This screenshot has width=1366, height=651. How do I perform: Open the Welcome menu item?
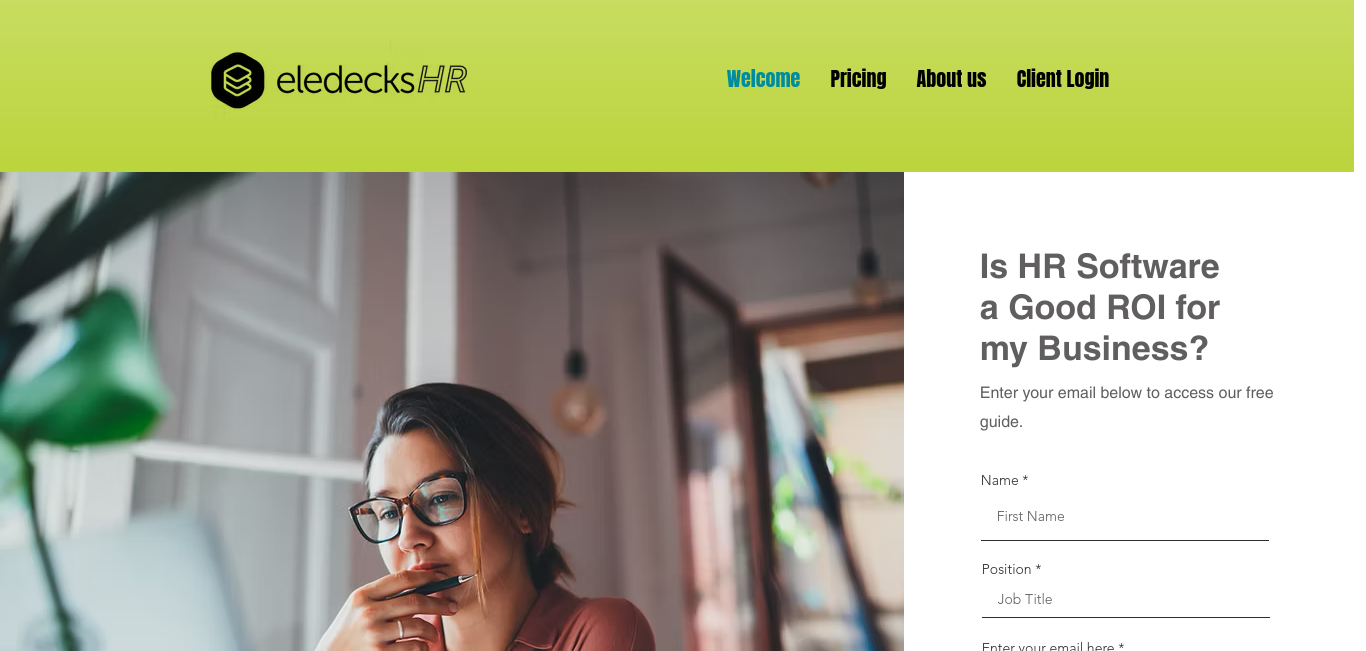763,79
